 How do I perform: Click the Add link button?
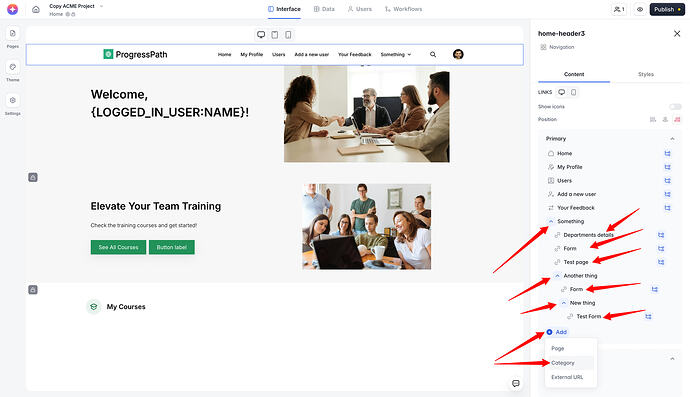point(557,332)
